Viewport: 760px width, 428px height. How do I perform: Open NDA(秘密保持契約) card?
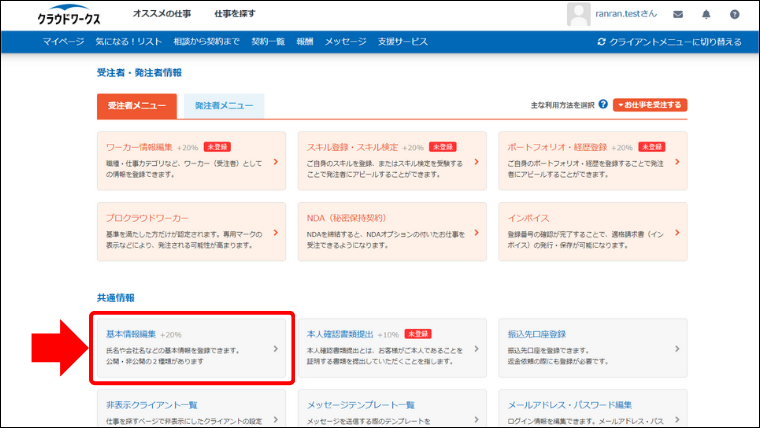[x=349, y=216]
